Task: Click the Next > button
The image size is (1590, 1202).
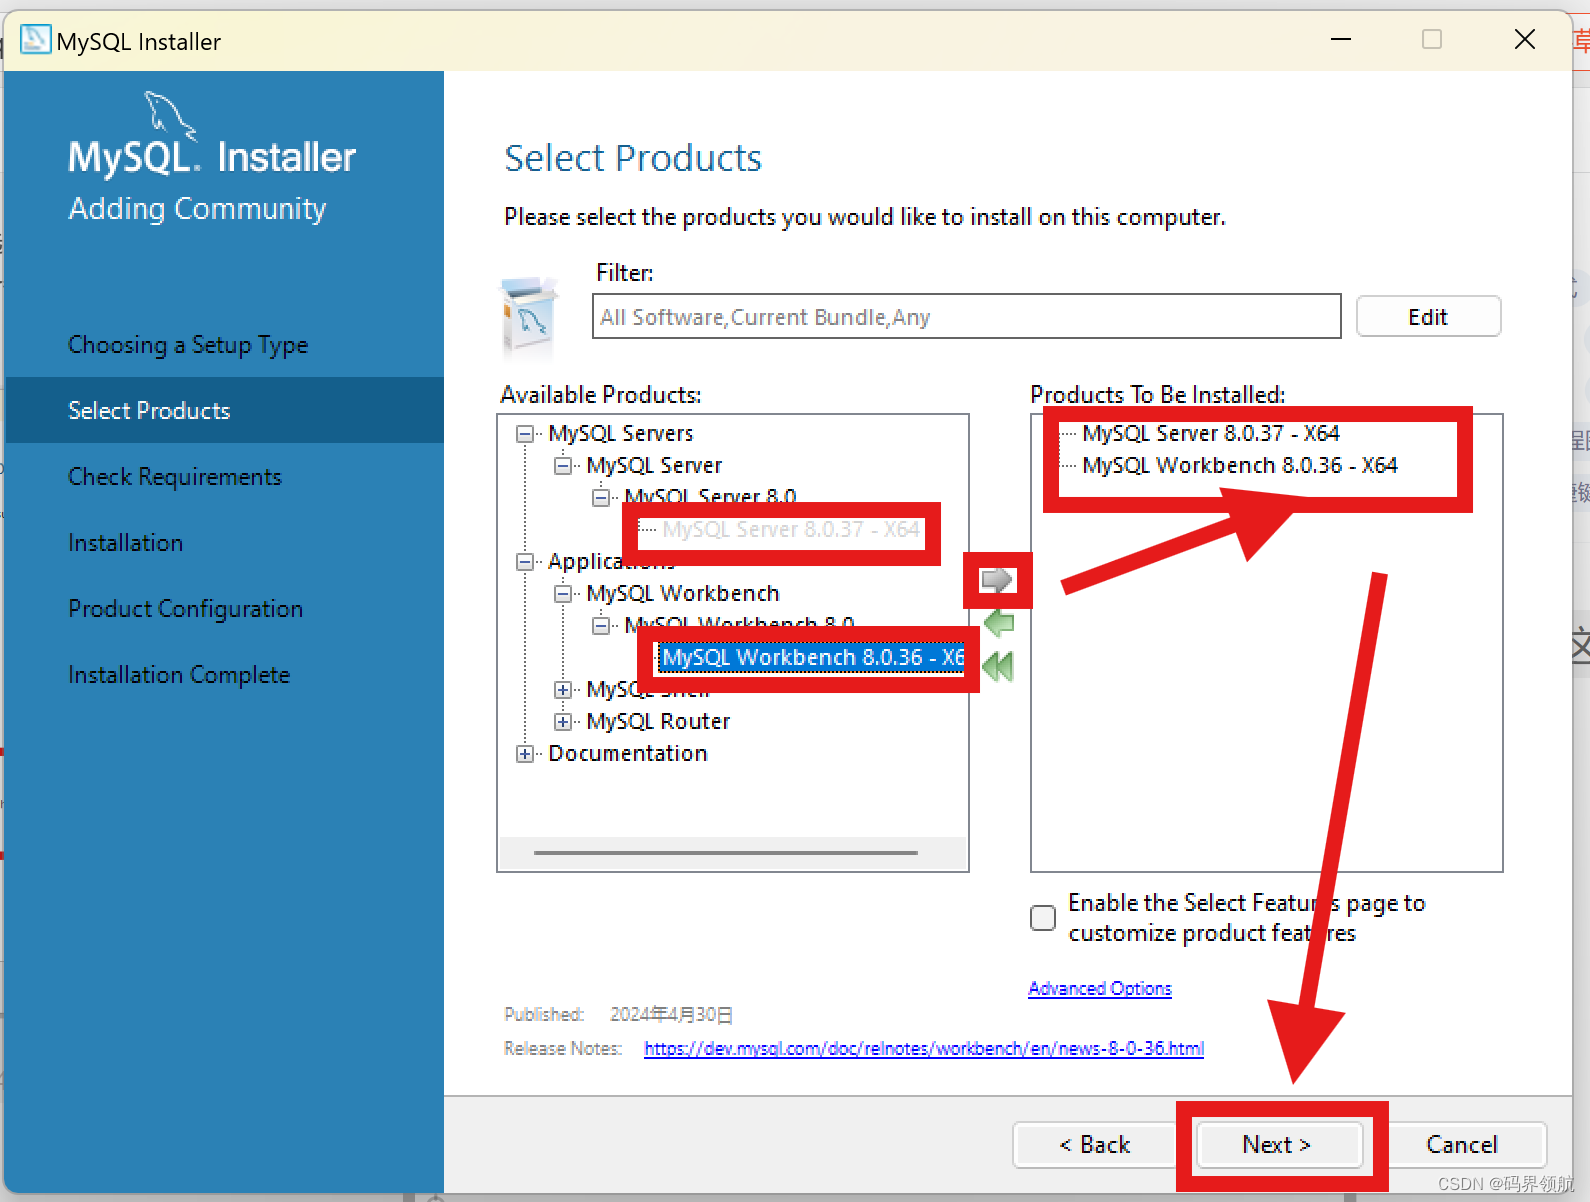Action: click(x=1278, y=1144)
